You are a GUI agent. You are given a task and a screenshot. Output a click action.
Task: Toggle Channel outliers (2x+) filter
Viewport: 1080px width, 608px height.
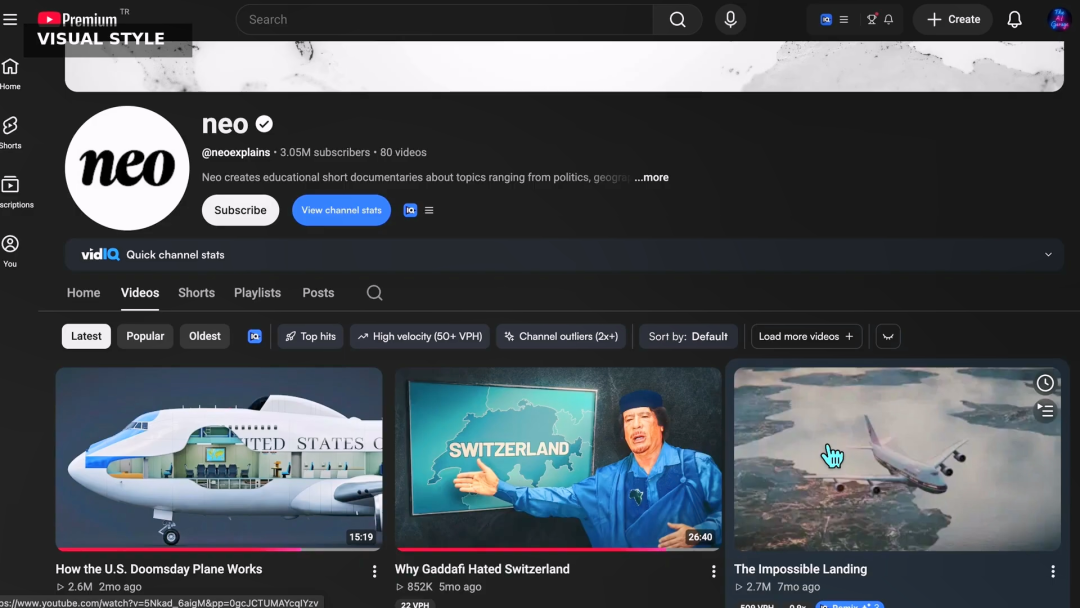(x=561, y=337)
